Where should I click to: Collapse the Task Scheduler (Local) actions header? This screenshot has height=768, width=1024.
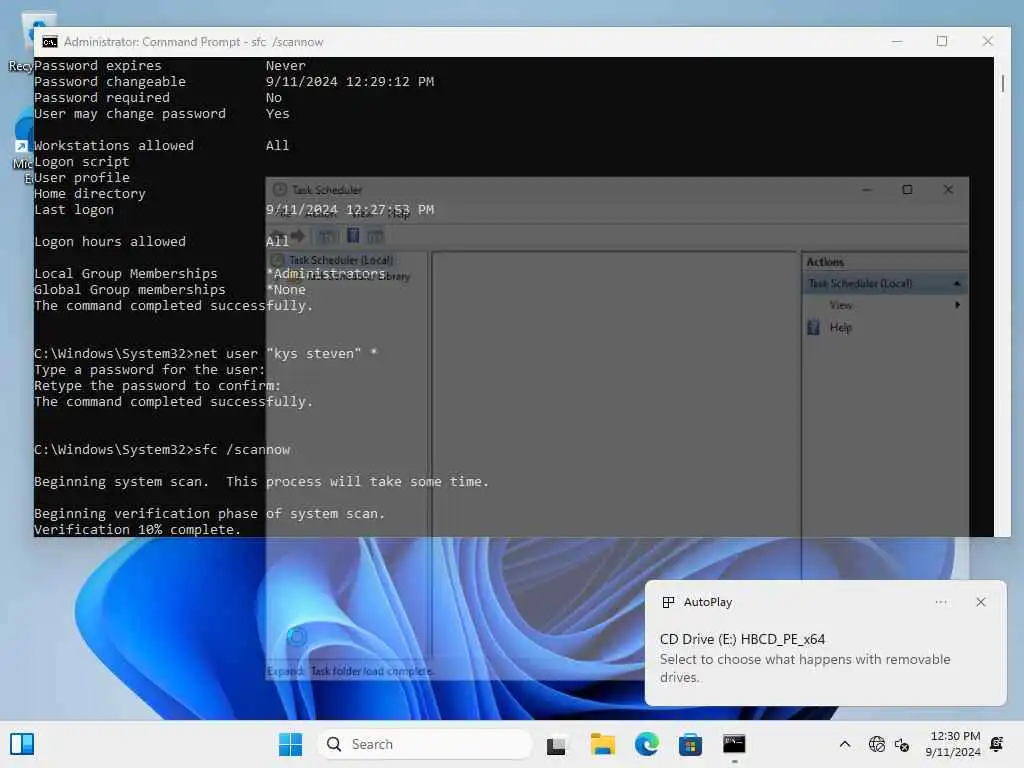pos(957,283)
